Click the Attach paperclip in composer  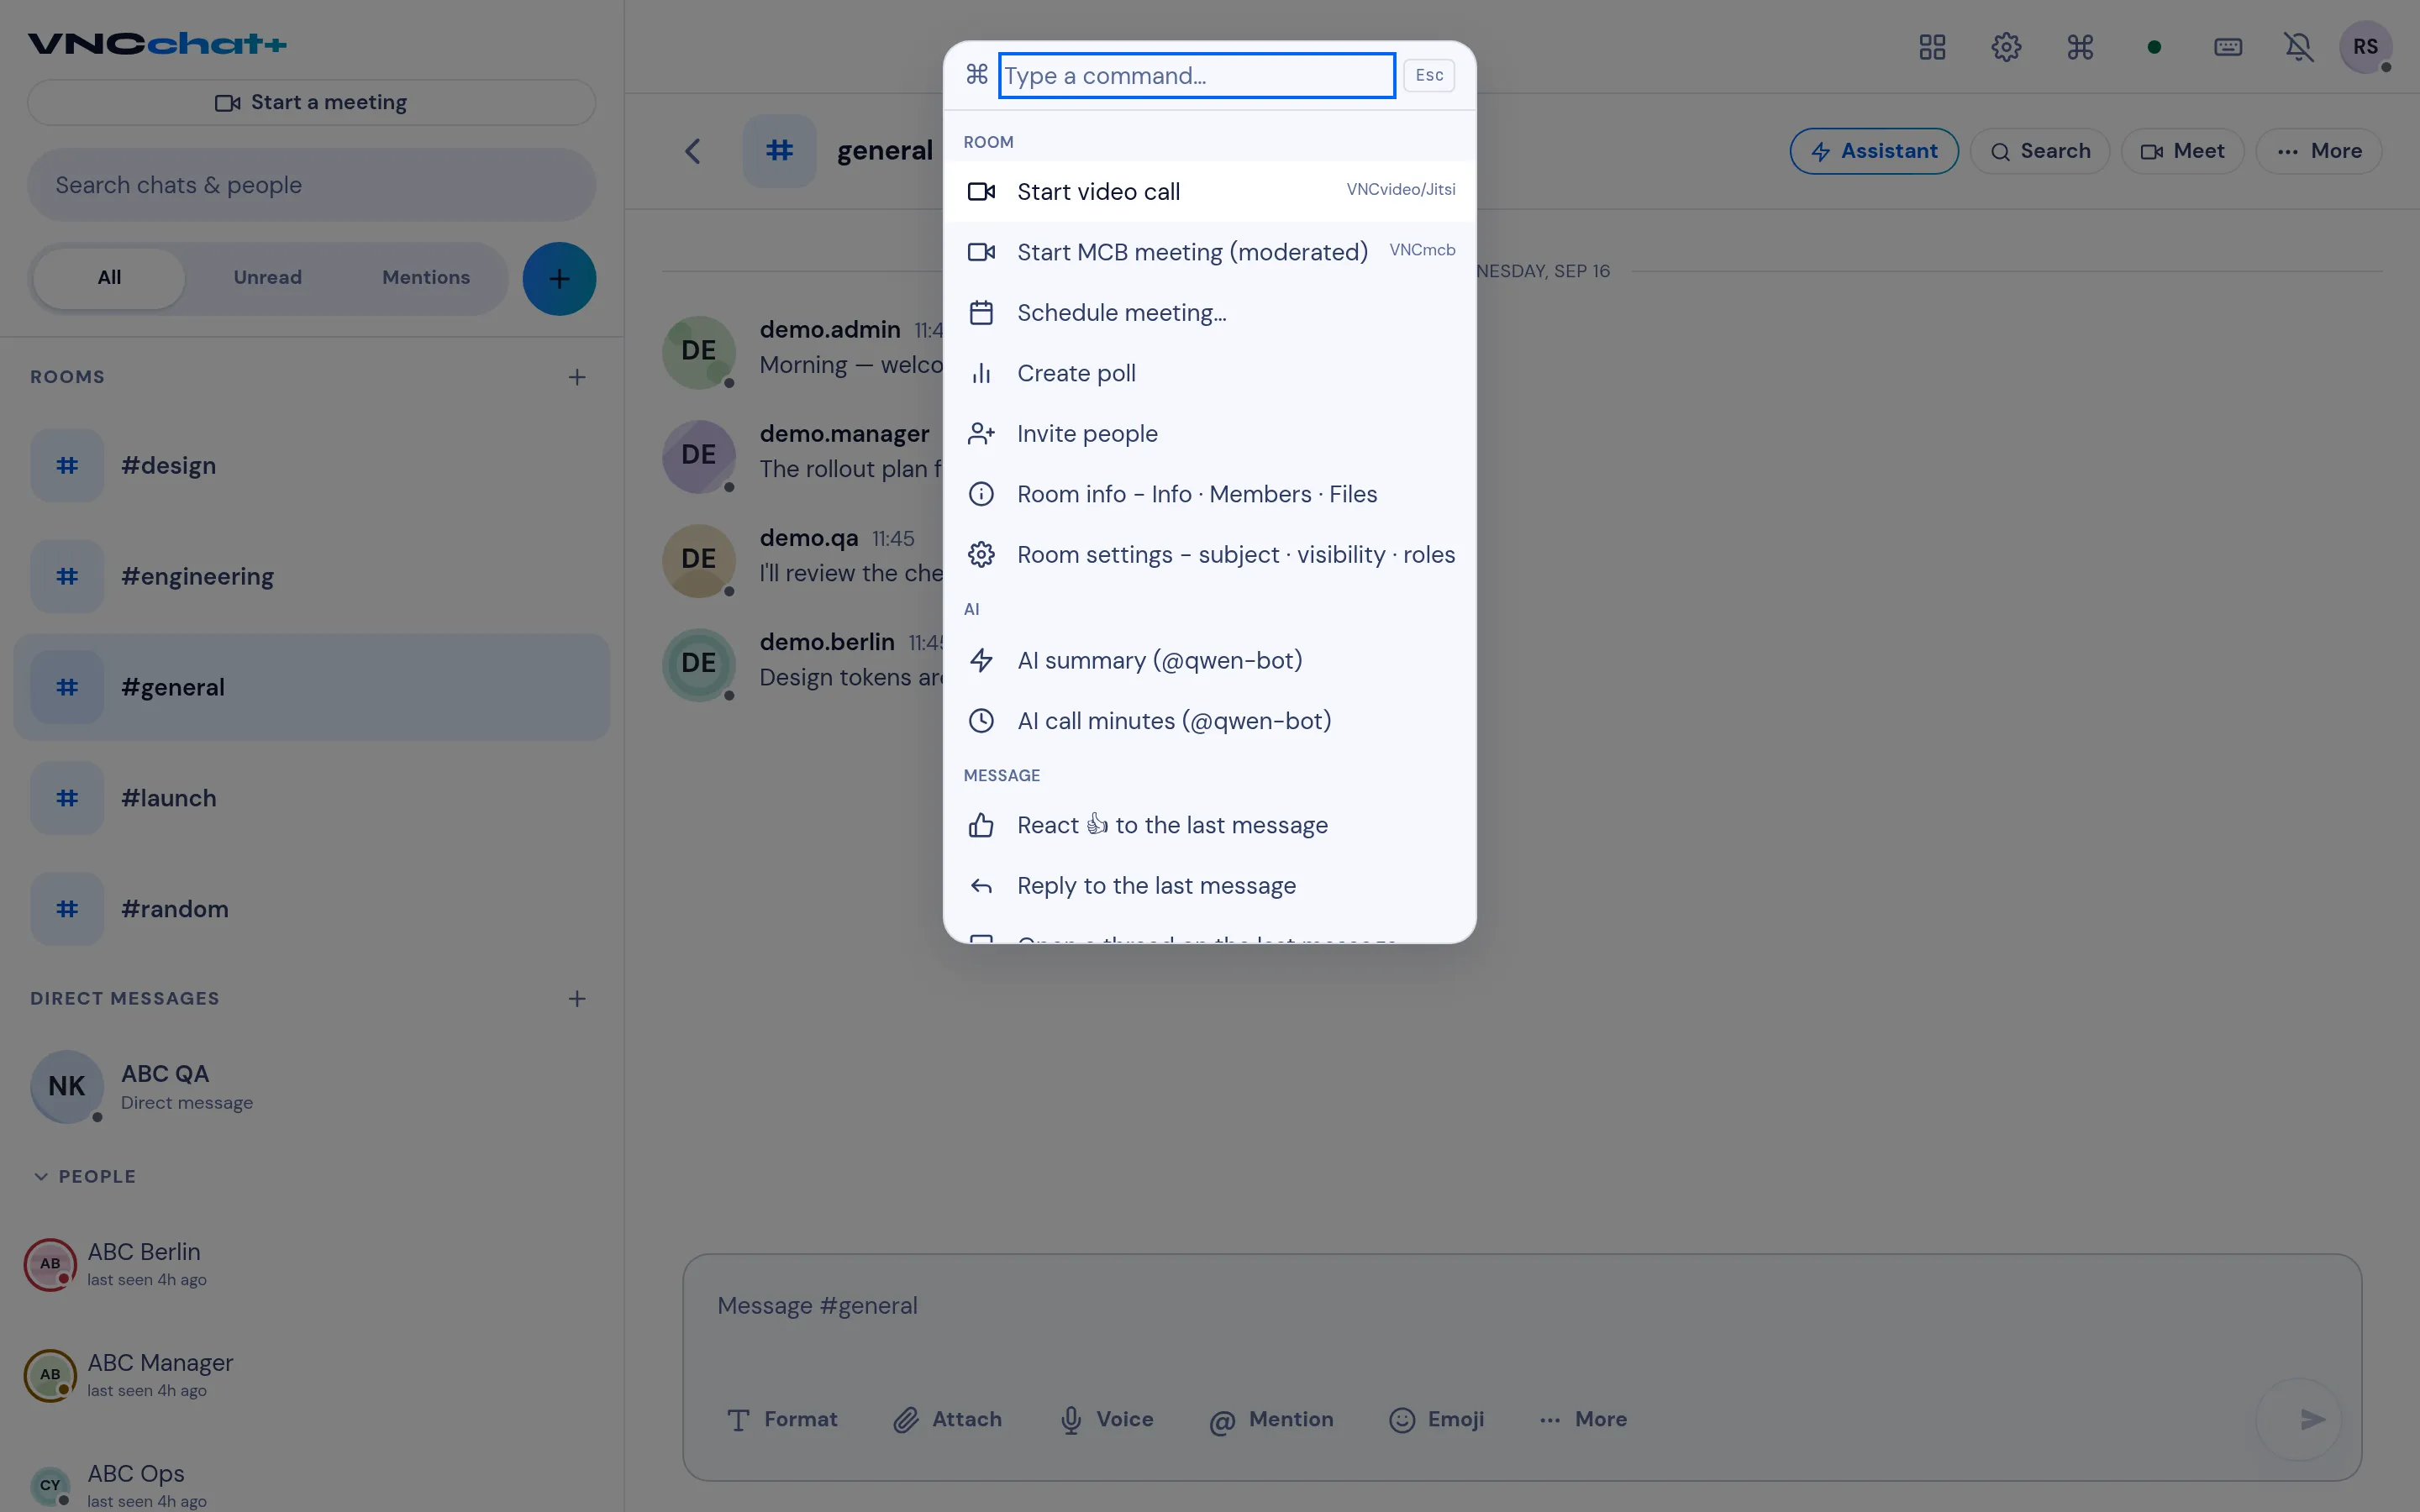947,1419
